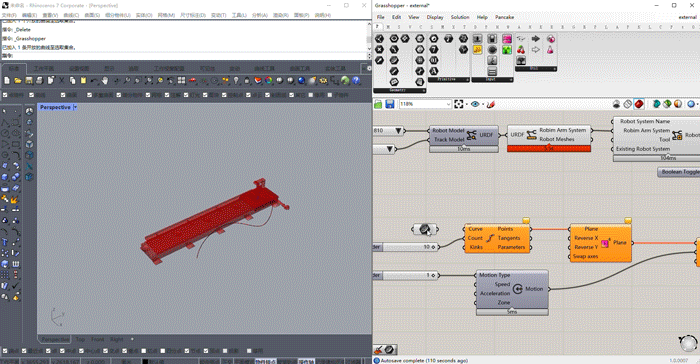700x364 pixels.
Task: Click the Pan hand icon in the Rhino toolbar
Action: pyautogui.click(x=105, y=81)
